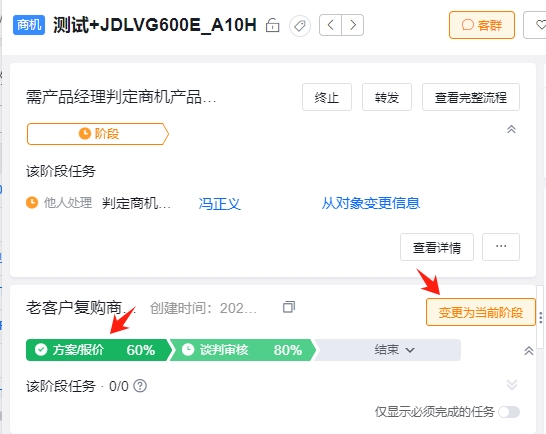Click the 终止 button
The image size is (546, 434).
(327, 97)
